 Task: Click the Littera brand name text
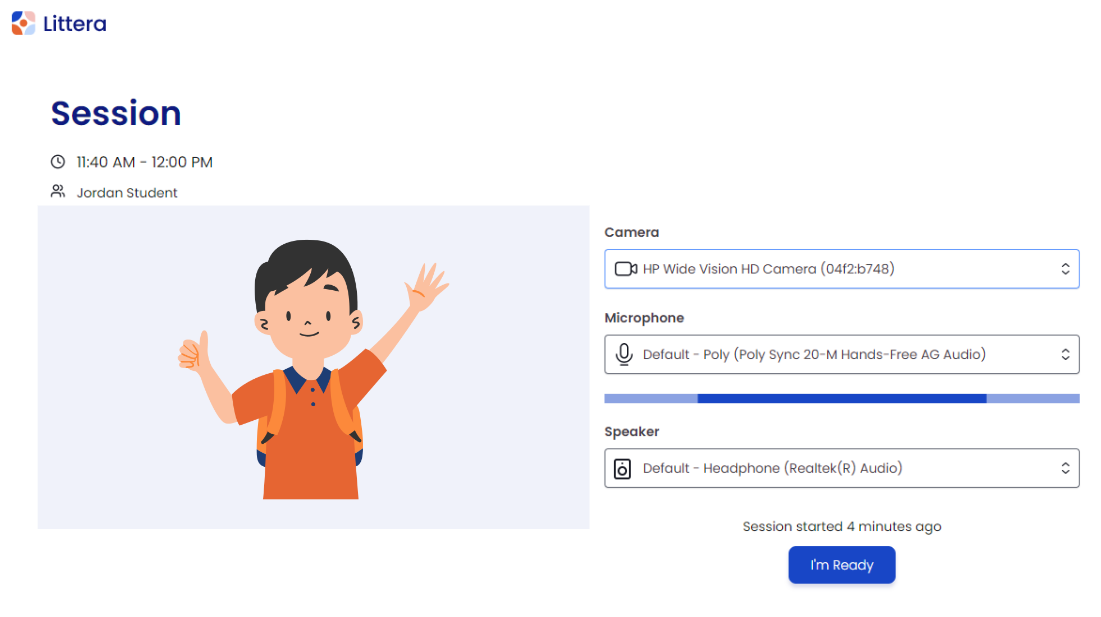click(75, 24)
